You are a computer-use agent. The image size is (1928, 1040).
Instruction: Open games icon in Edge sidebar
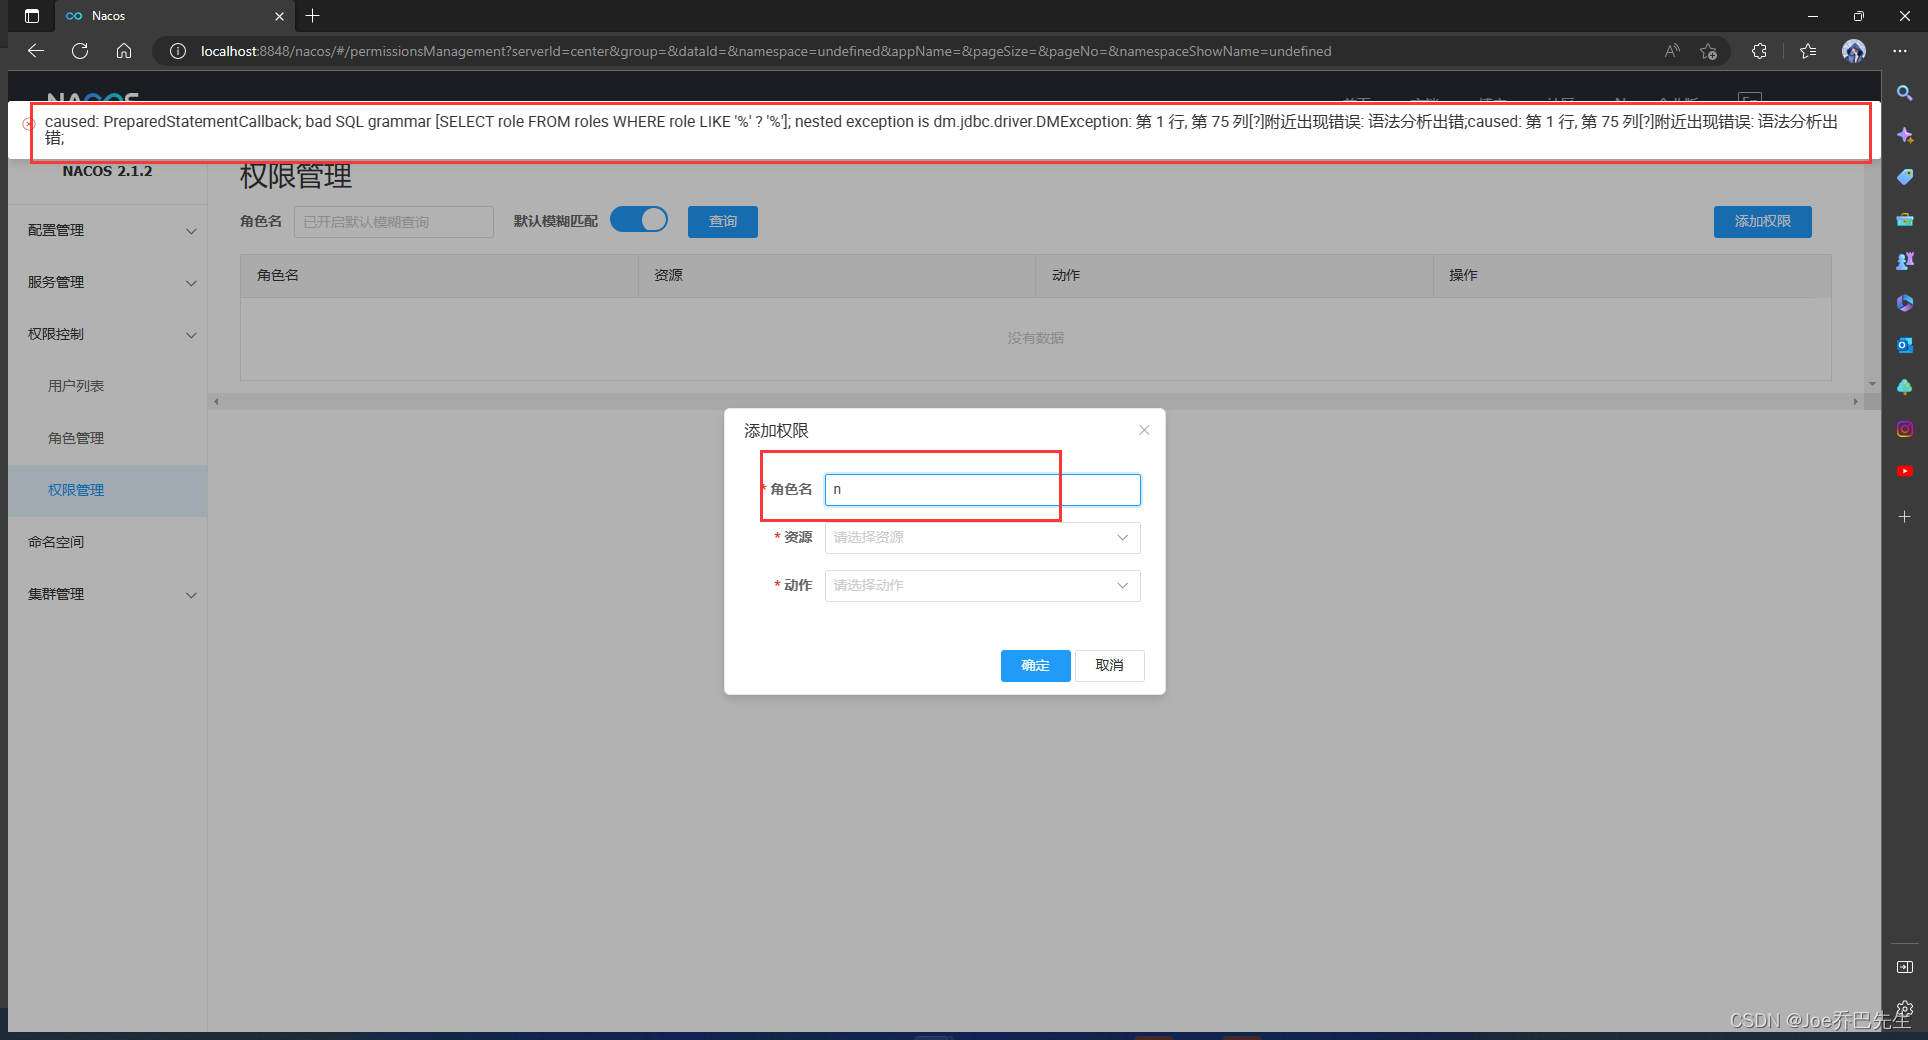coord(1905,261)
